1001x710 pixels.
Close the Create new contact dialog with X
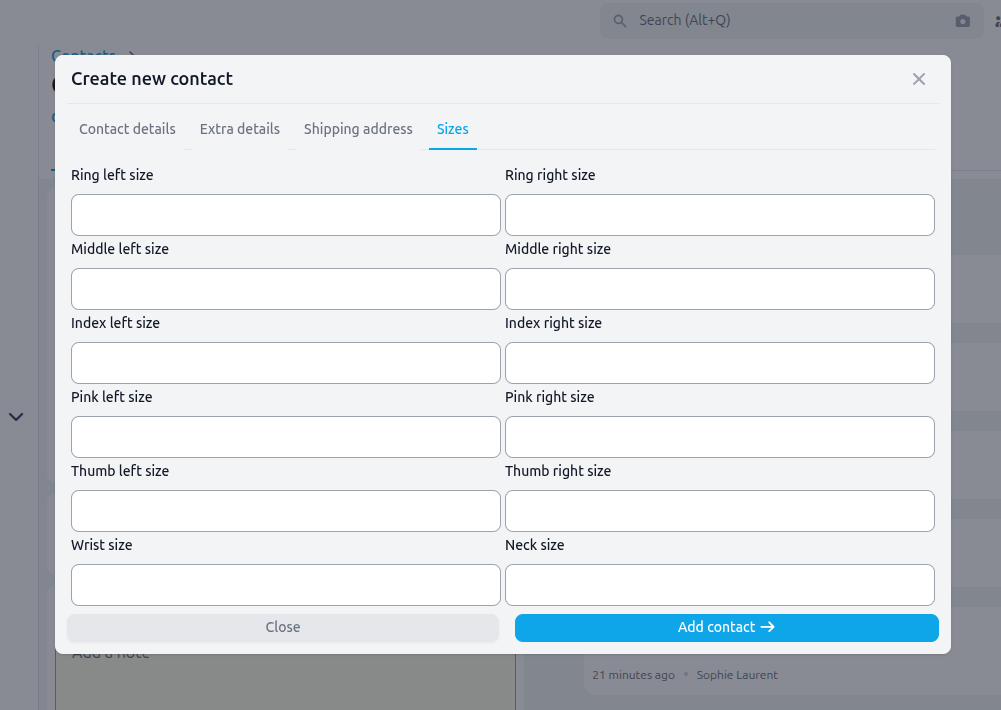[x=918, y=79]
